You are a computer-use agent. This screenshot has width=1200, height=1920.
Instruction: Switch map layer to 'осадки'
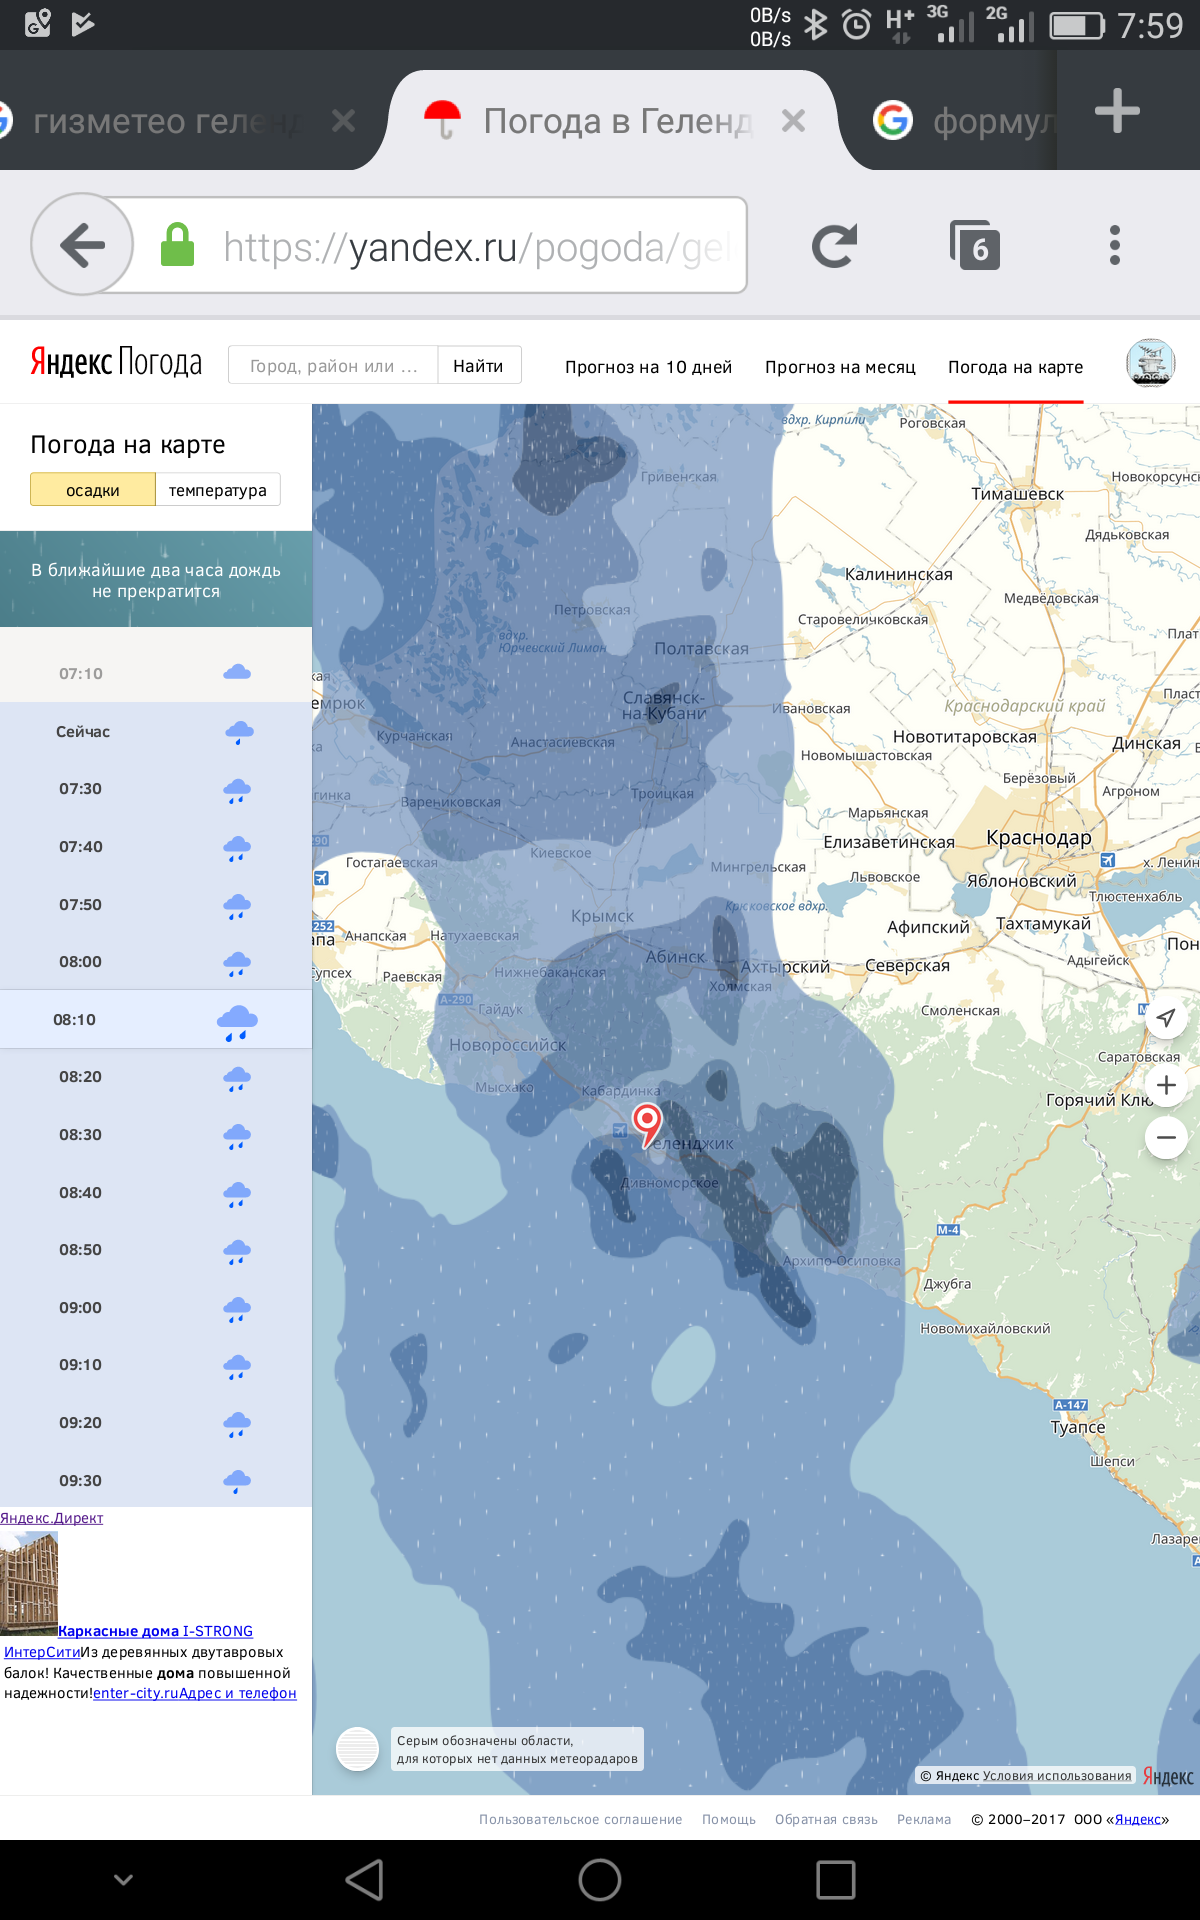pos(93,490)
